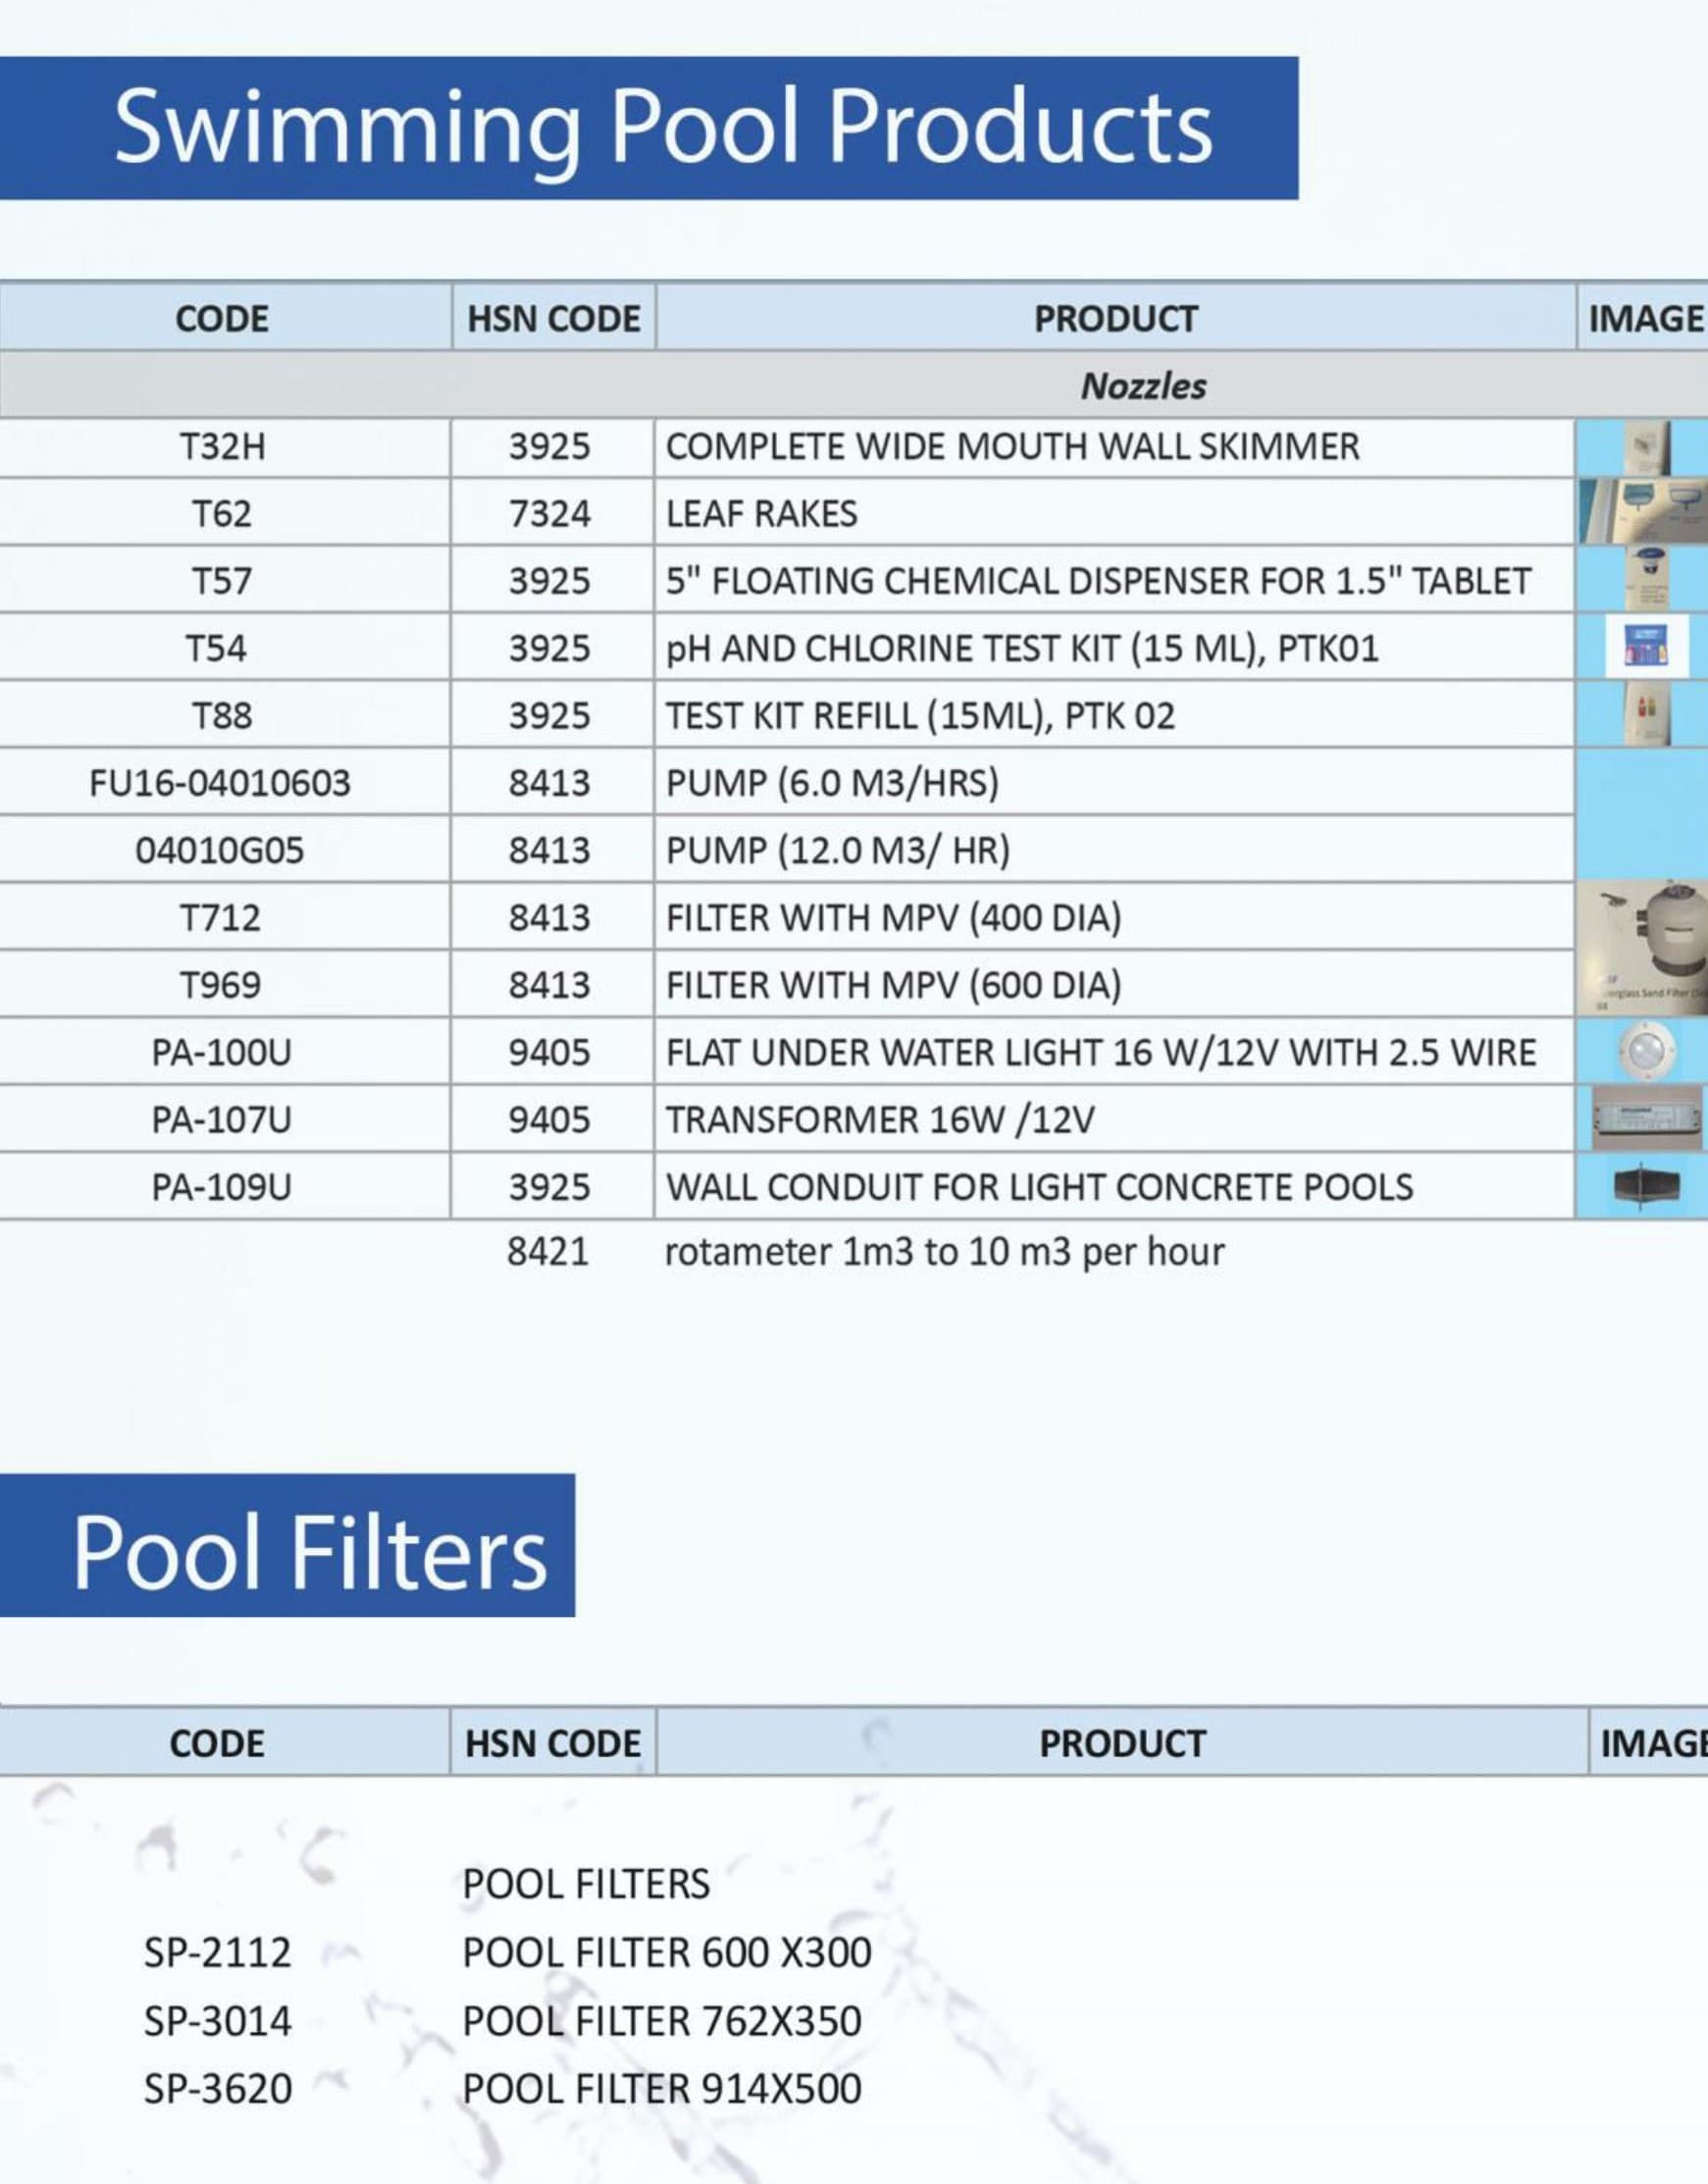This screenshot has height=2184, width=1708.
Task: Click HSN code 7324 for leaf rakes
Action: [x=549, y=514]
